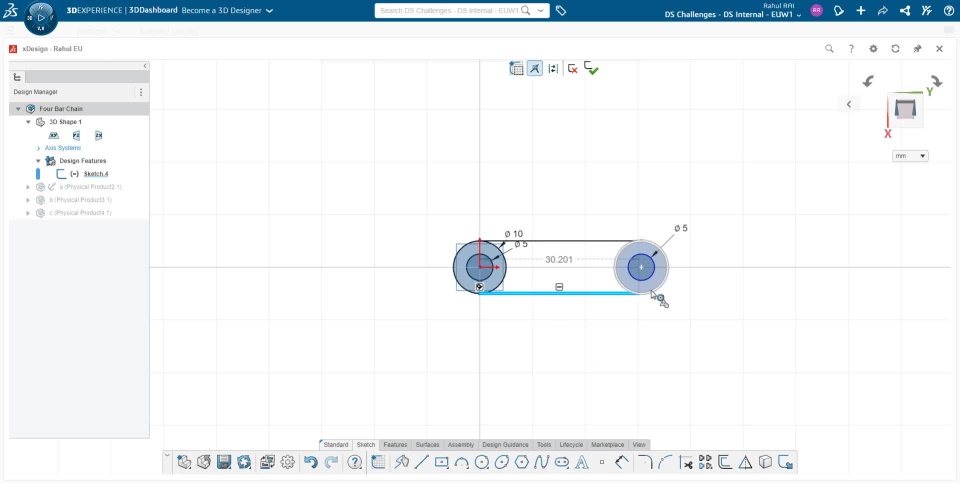Select the XY plane icon

54,135
